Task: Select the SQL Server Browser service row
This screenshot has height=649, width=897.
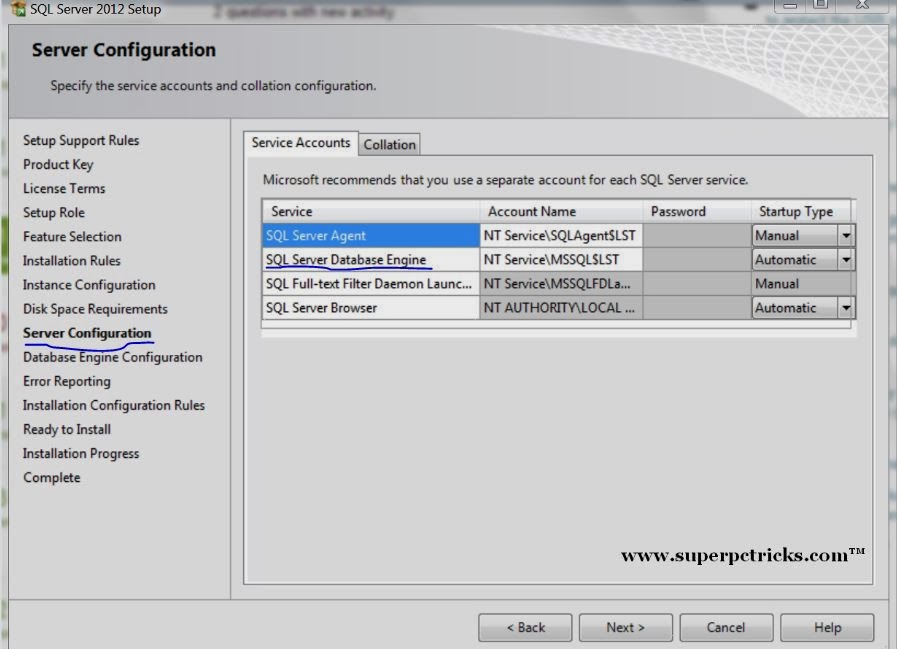Action: click(x=371, y=308)
